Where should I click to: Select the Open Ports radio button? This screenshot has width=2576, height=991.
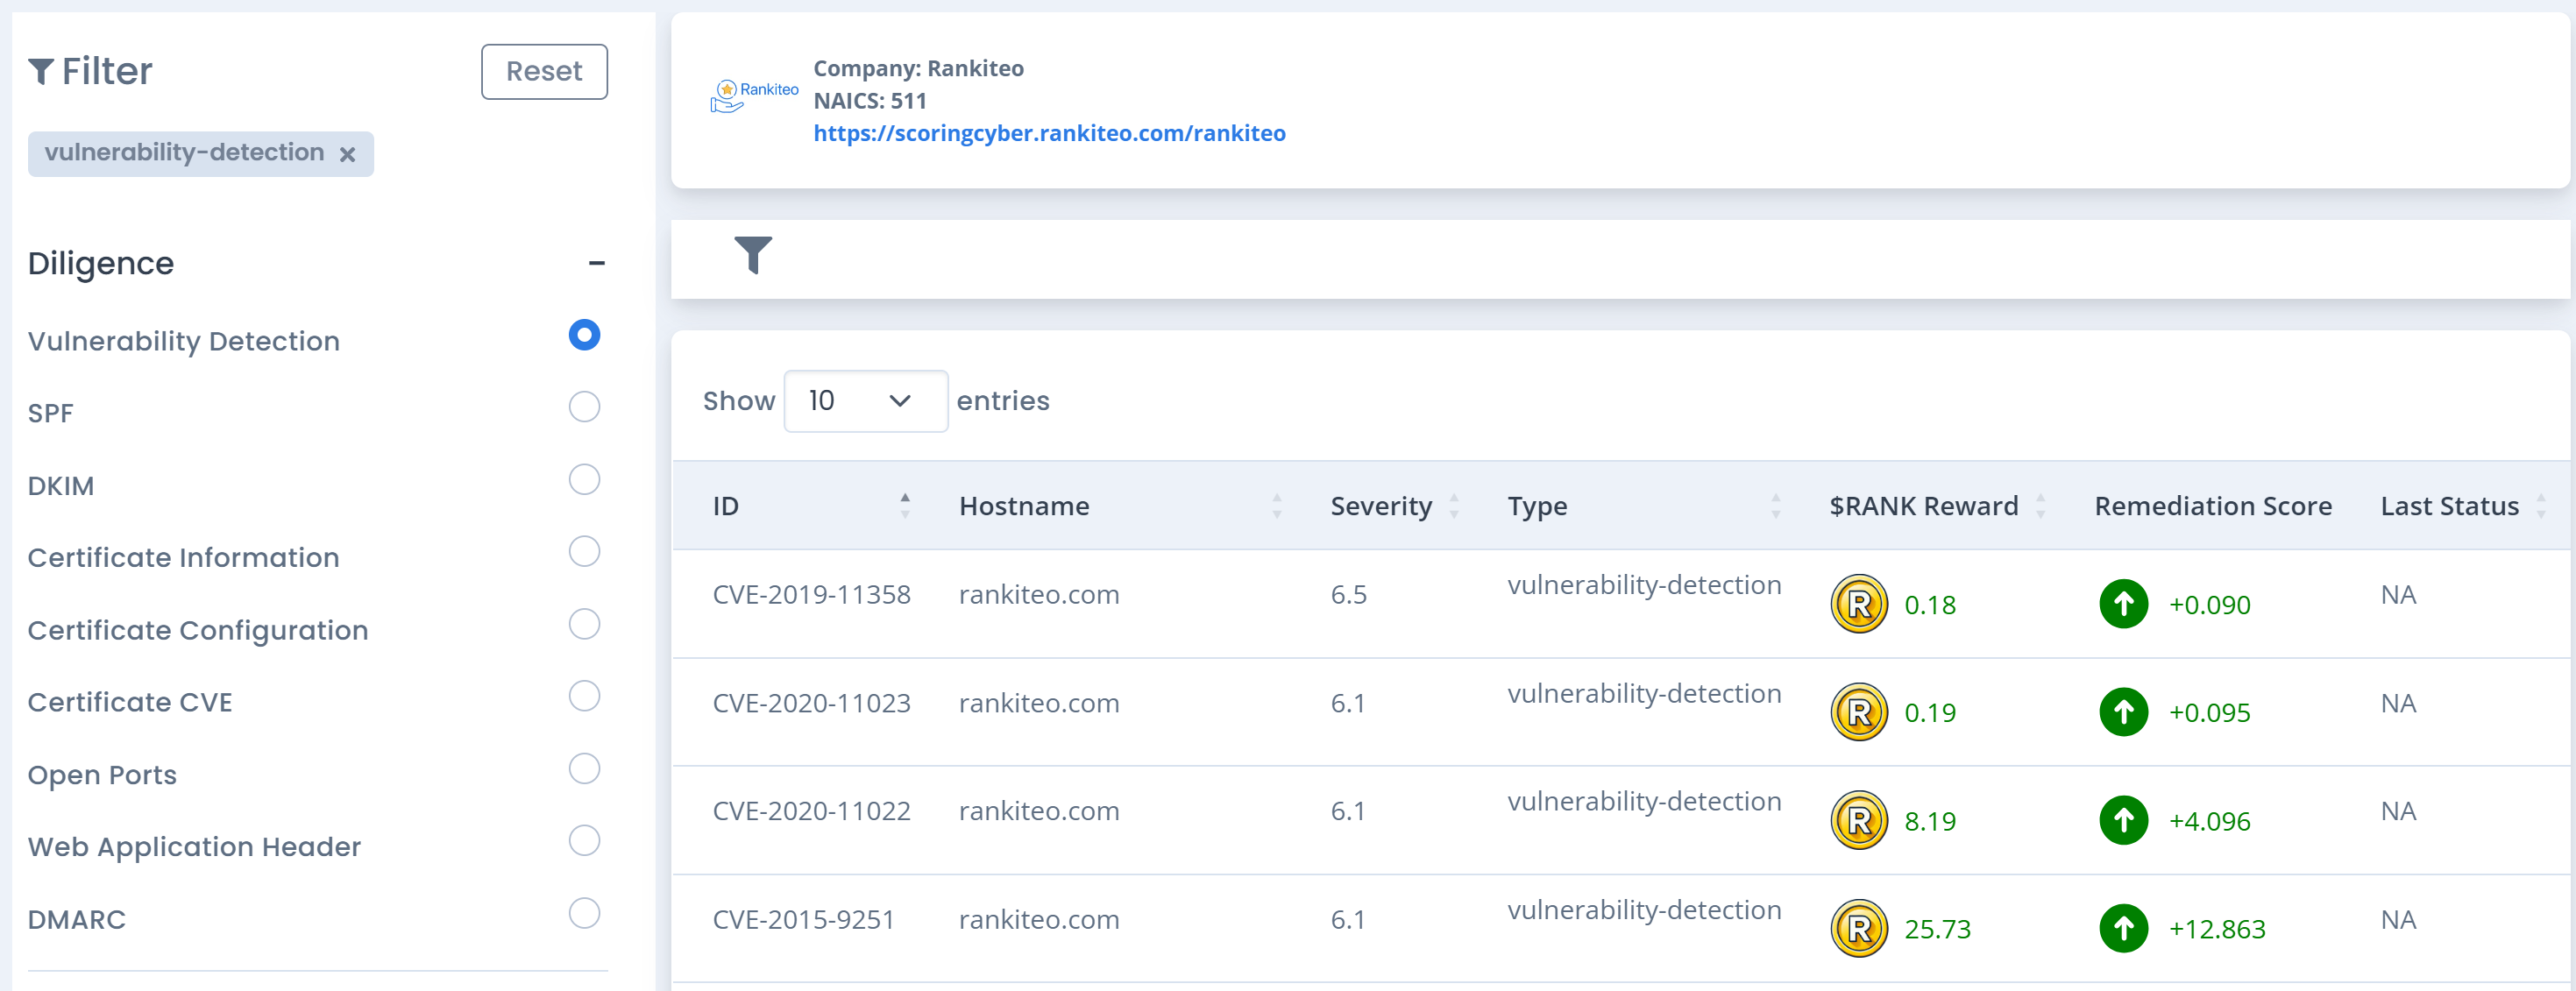[x=584, y=768]
